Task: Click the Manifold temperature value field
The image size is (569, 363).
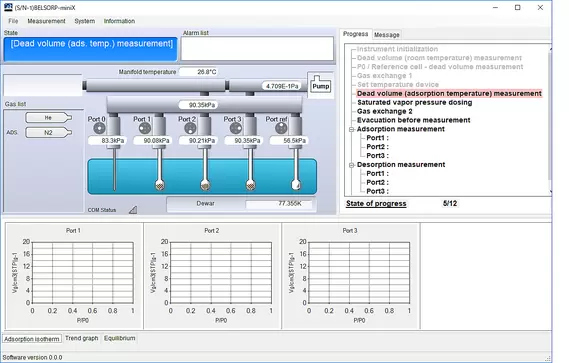Action: 200,72
